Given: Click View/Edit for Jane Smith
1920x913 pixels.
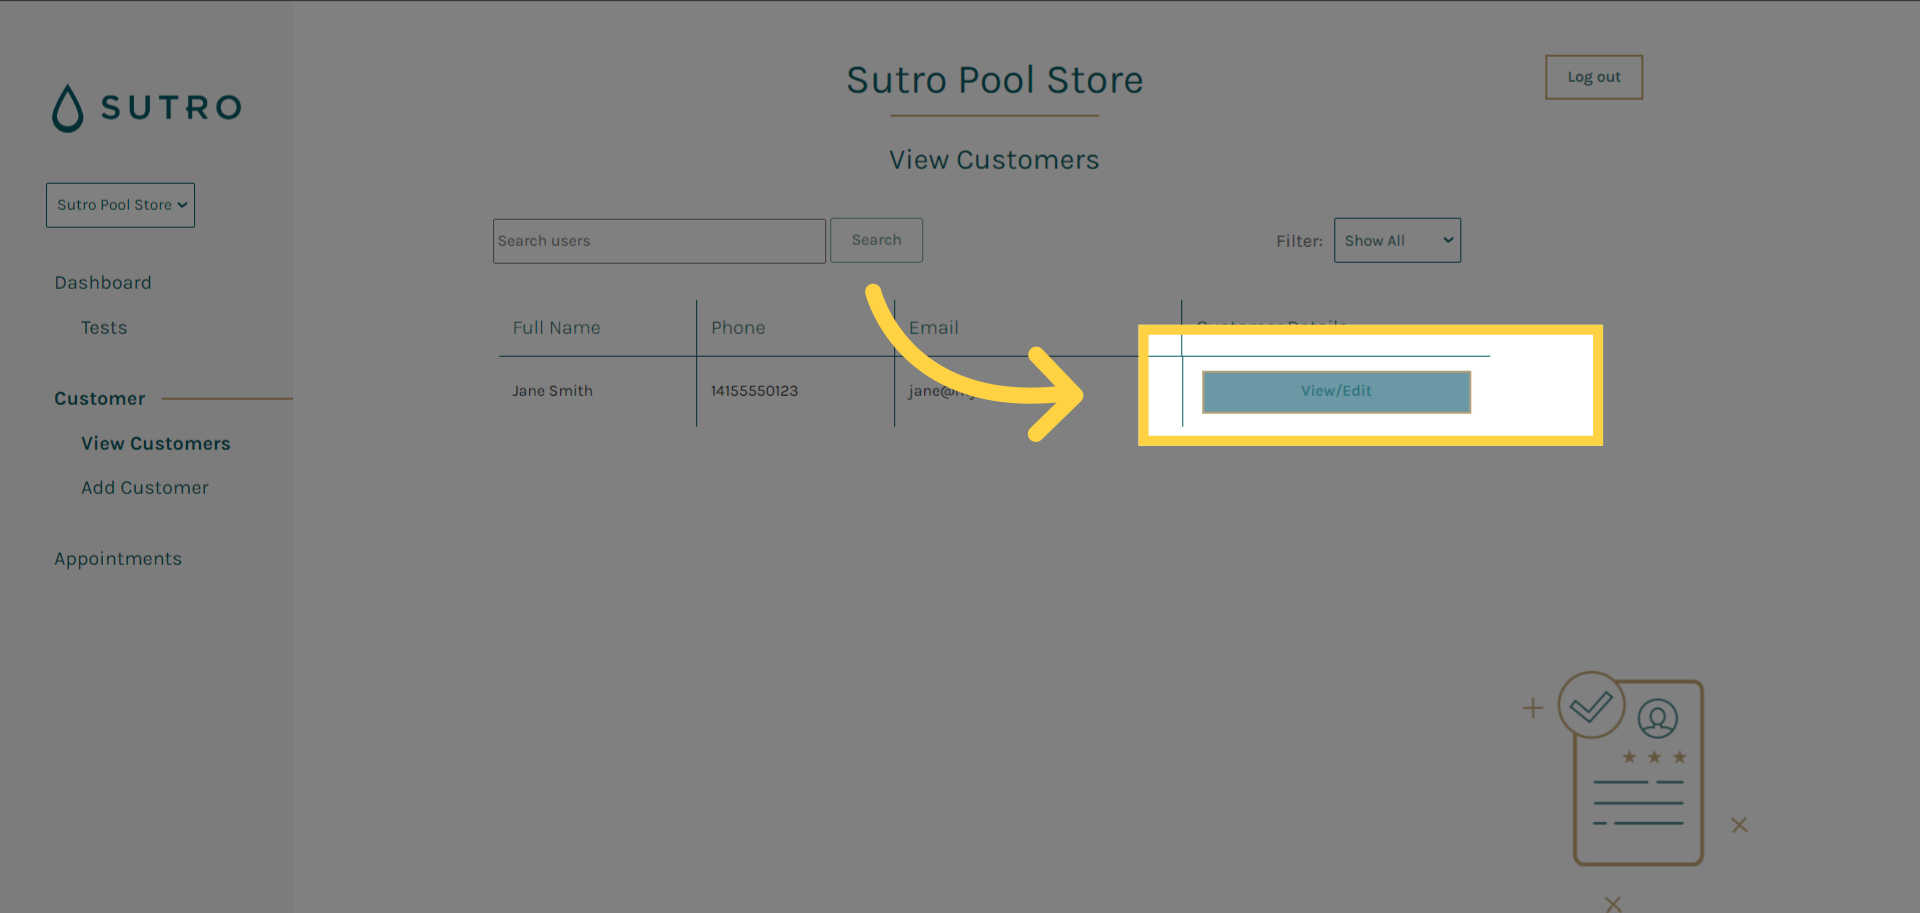Looking at the screenshot, I should click(x=1336, y=391).
